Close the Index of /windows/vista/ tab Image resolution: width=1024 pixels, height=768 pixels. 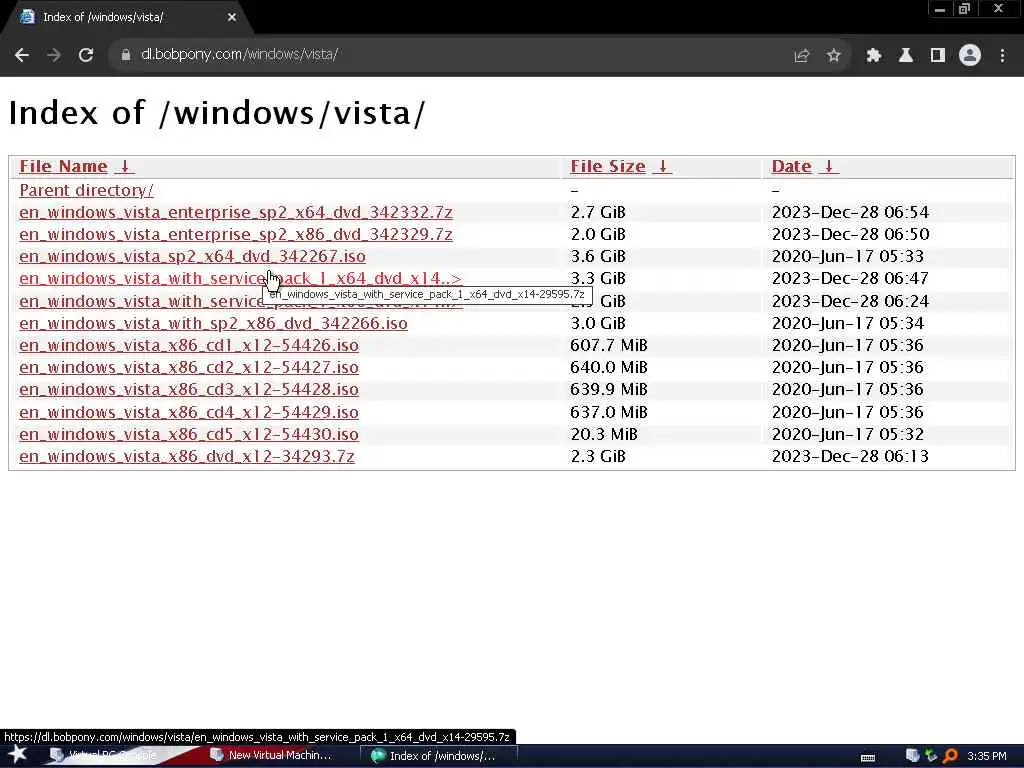tap(232, 18)
